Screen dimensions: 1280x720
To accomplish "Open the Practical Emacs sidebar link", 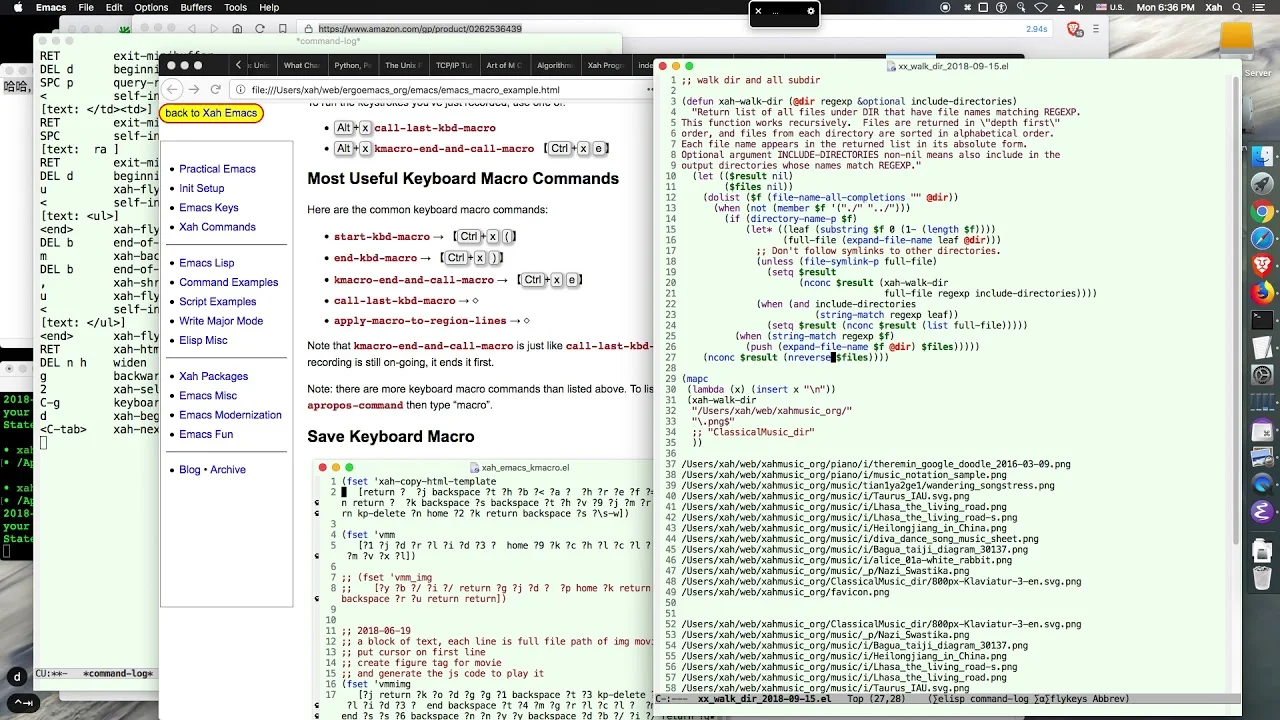I will (x=217, y=169).
